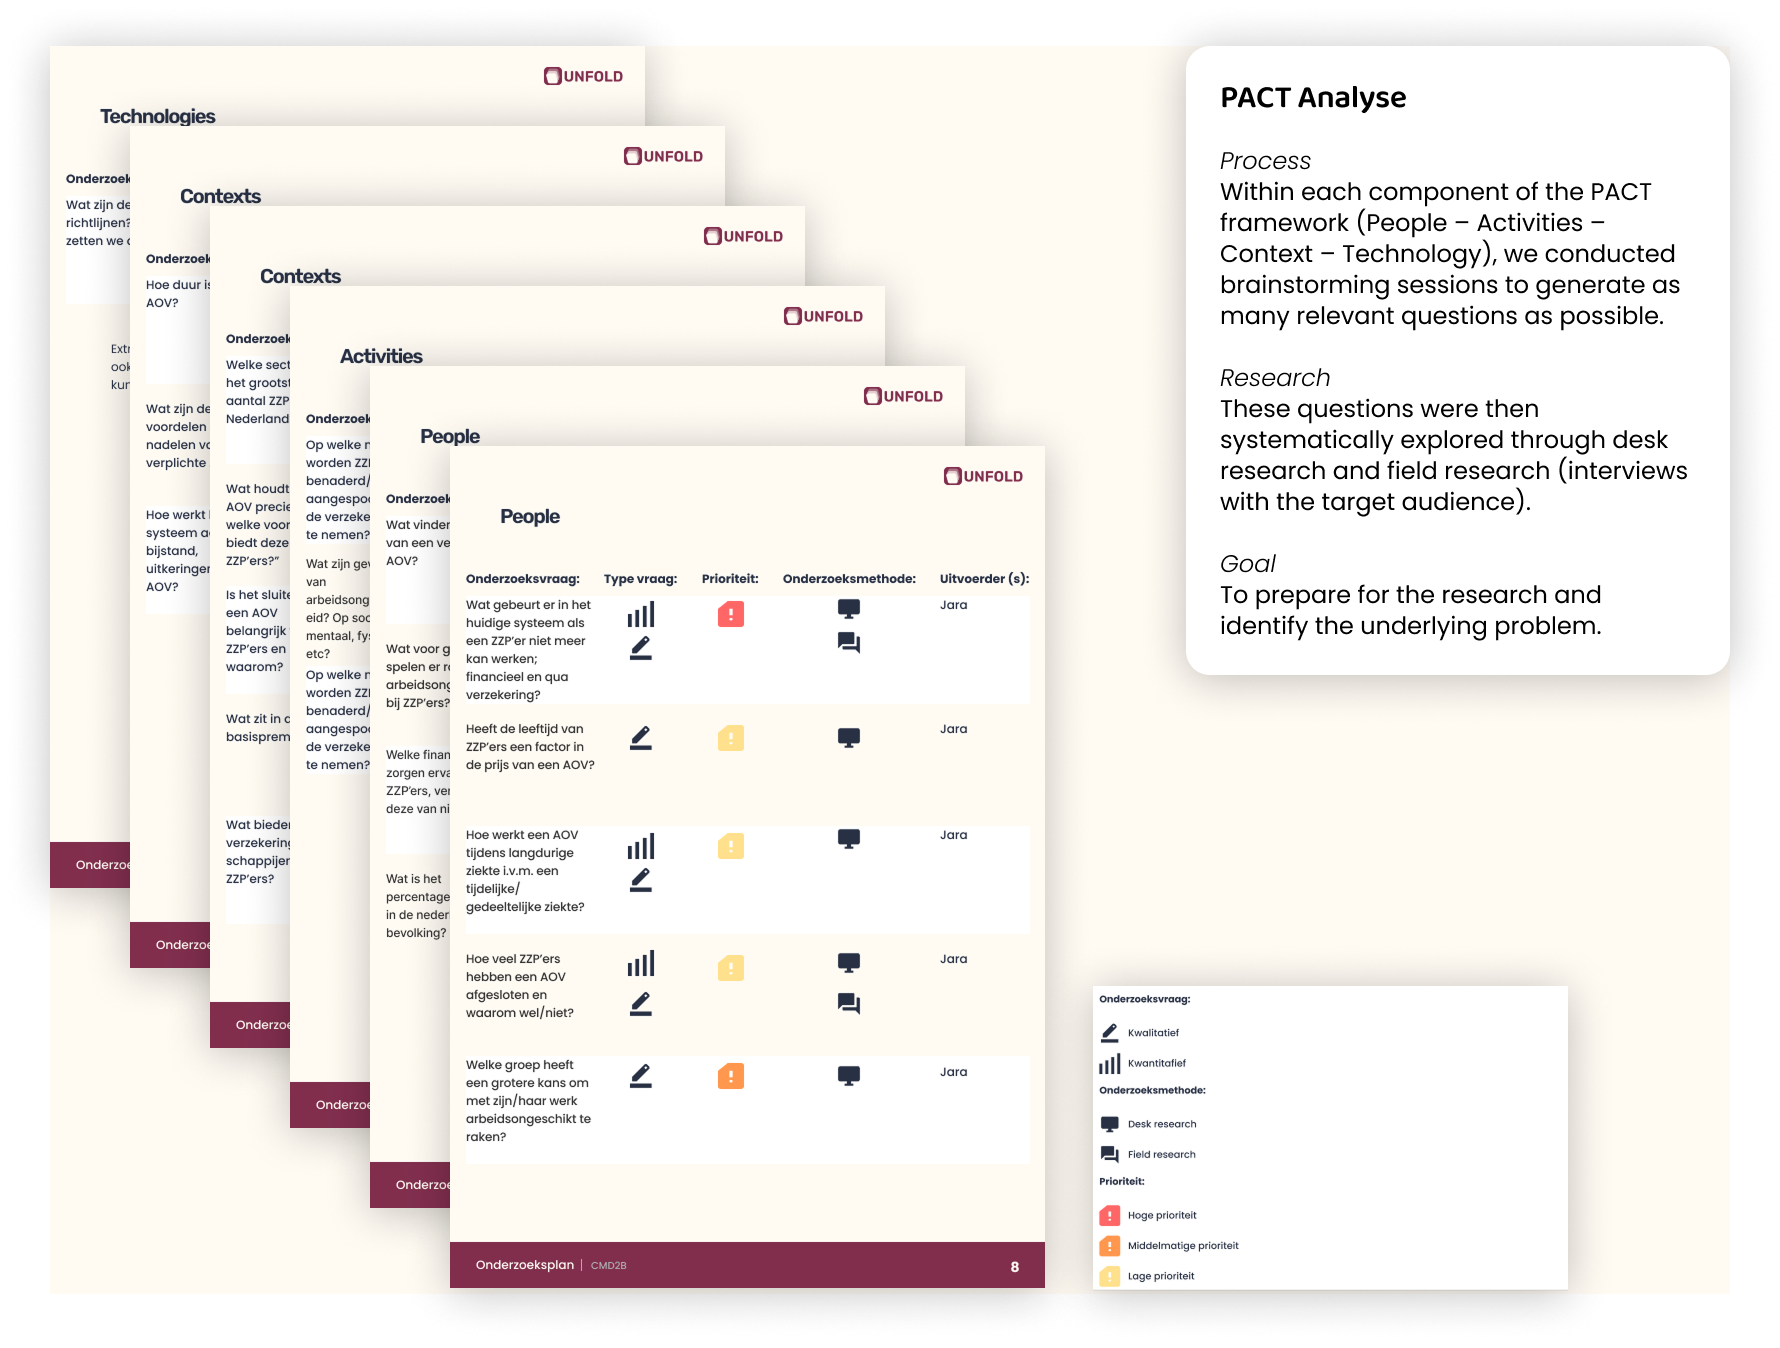Viewport: 1780px width, 1348px height.
Task: Click monitor icon in 'Hoe werkt een AOV' row
Action: [x=849, y=839]
